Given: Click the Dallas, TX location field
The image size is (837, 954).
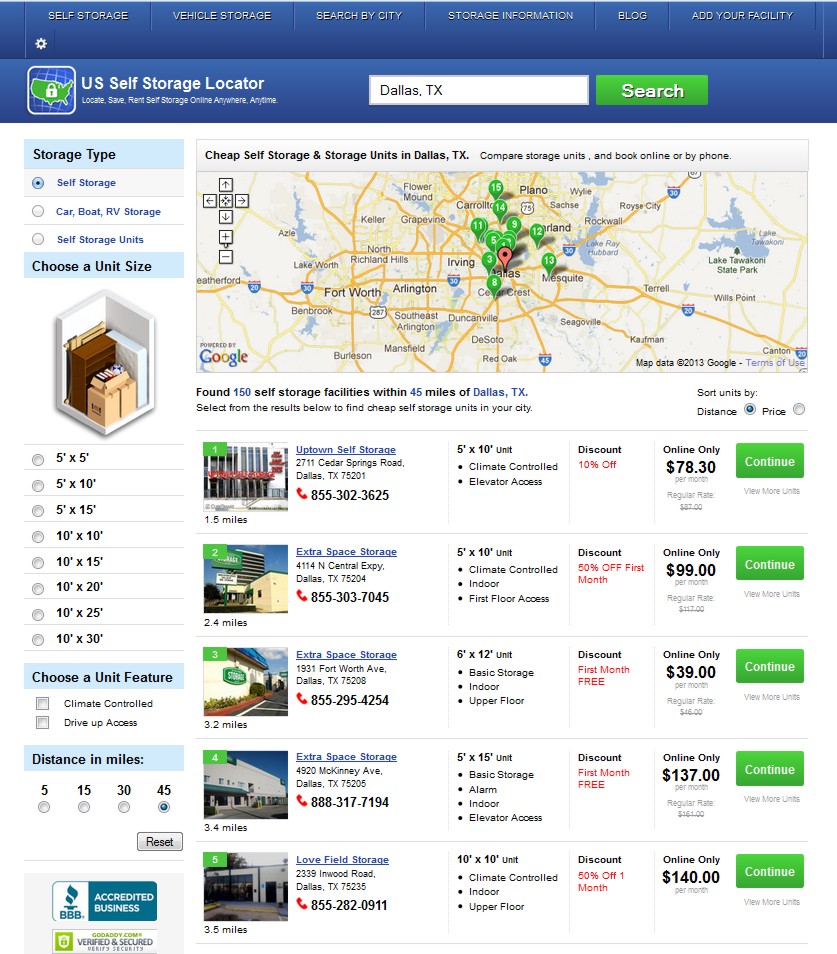Looking at the screenshot, I should pos(479,90).
